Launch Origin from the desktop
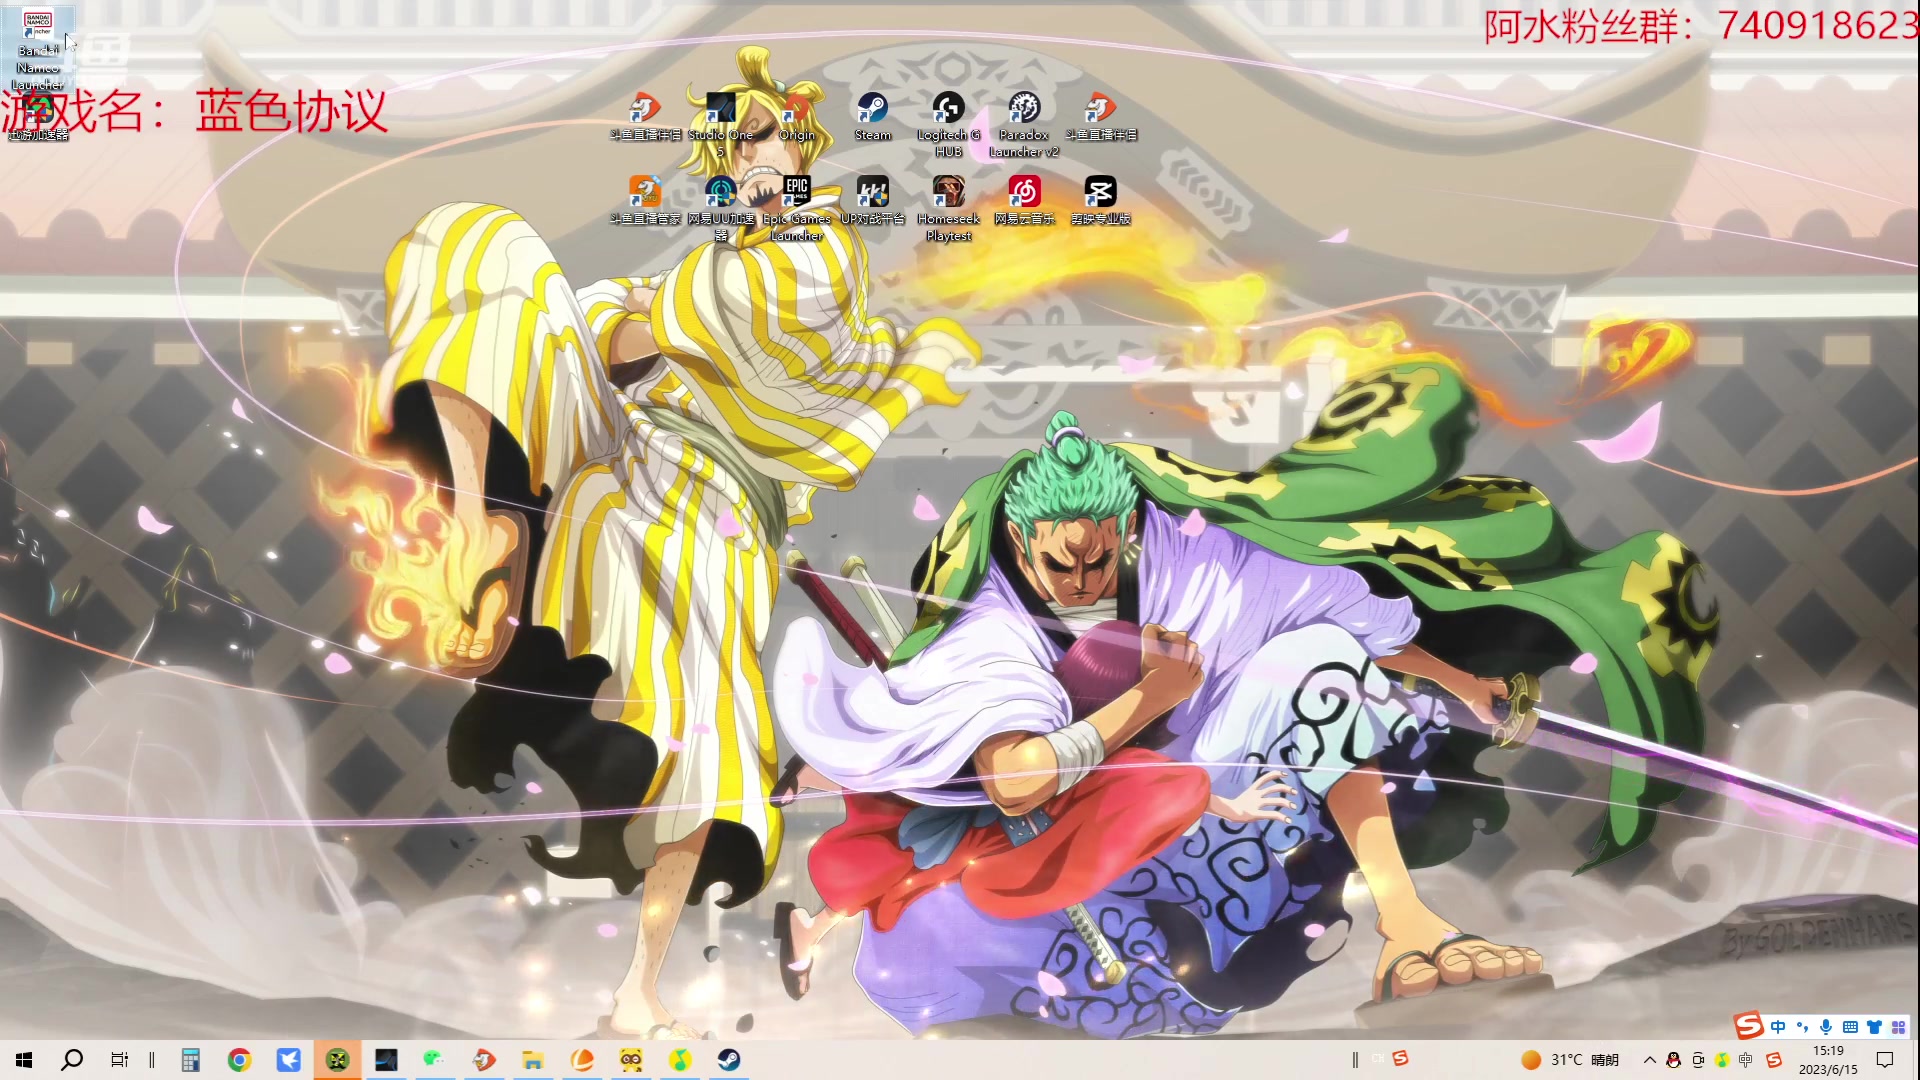The height and width of the screenshot is (1080, 1920). pos(797,116)
